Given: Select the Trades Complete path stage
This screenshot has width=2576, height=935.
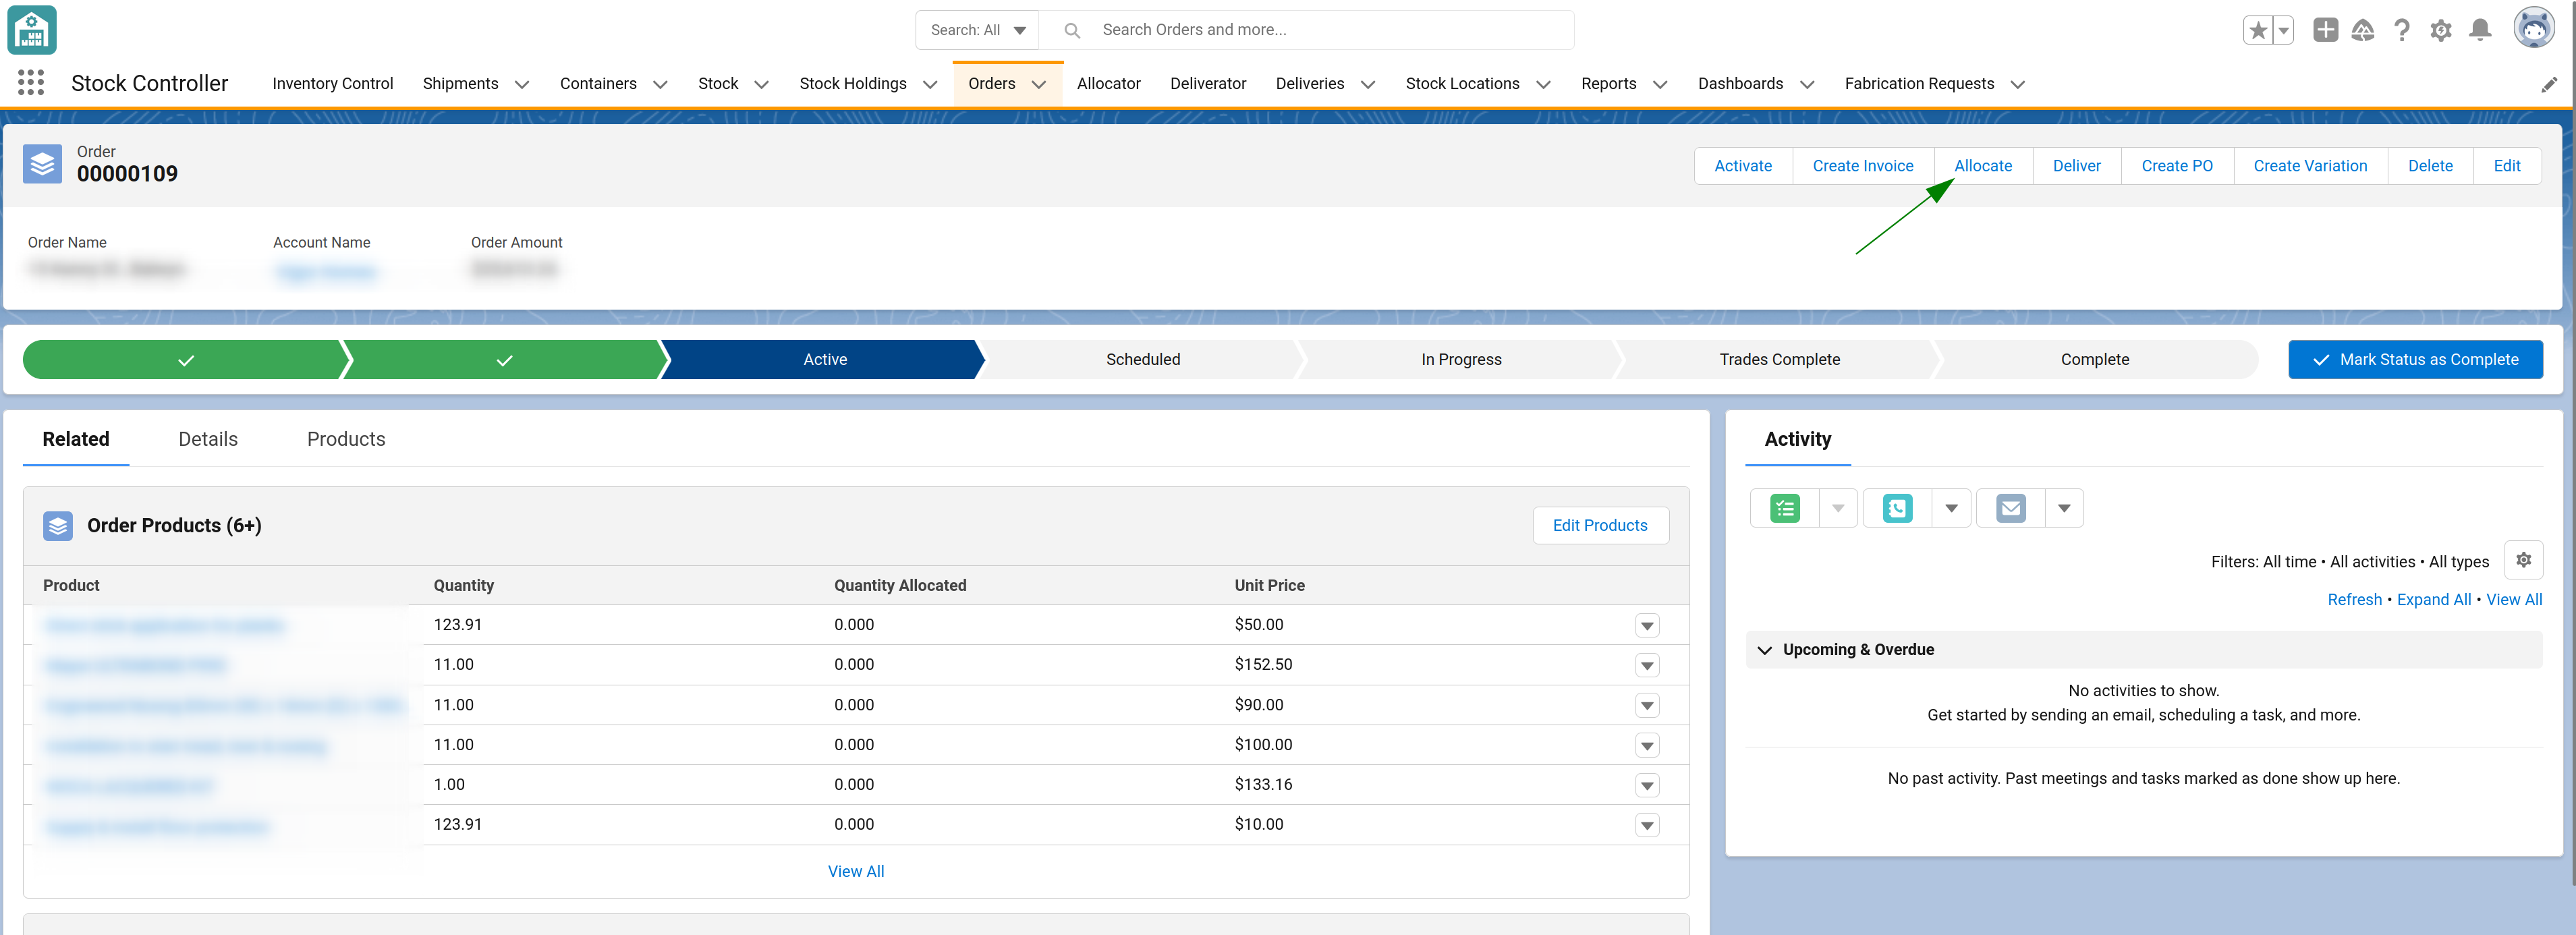Looking at the screenshot, I should [1779, 360].
